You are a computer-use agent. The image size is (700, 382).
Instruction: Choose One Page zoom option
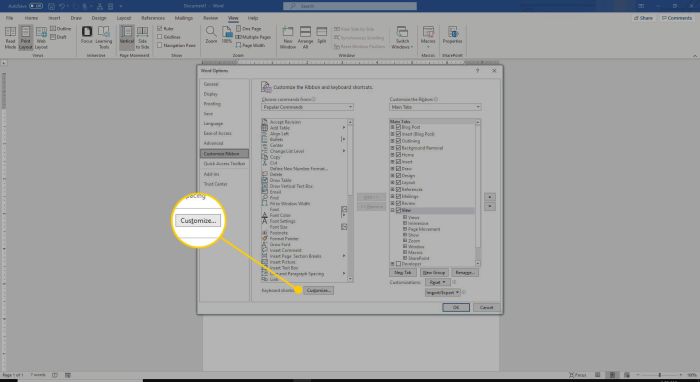249,29
